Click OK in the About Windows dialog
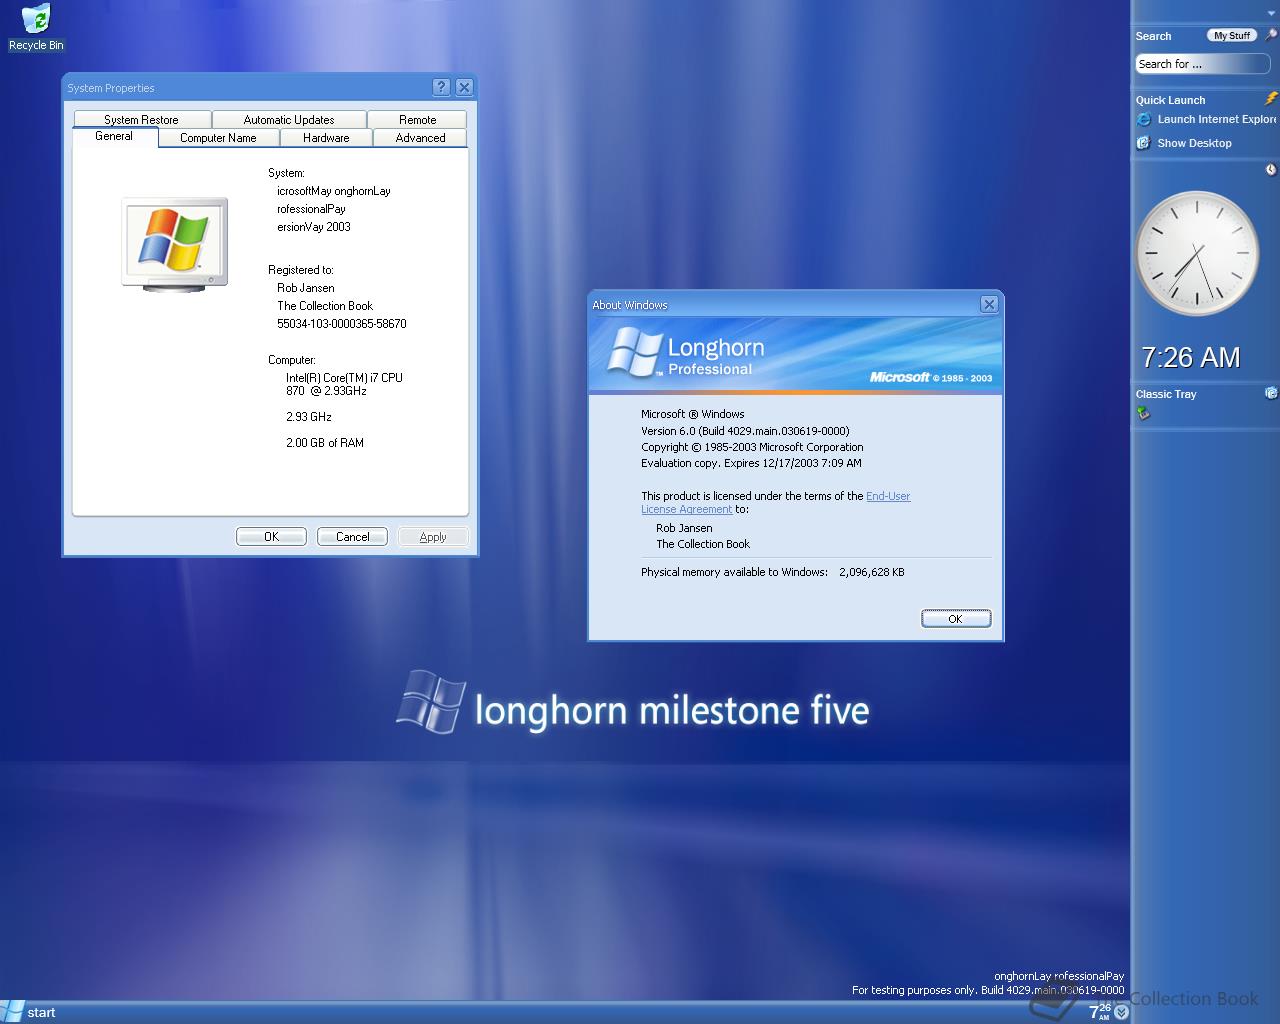The height and width of the screenshot is (1024, 1280). [x=955, y=619]
